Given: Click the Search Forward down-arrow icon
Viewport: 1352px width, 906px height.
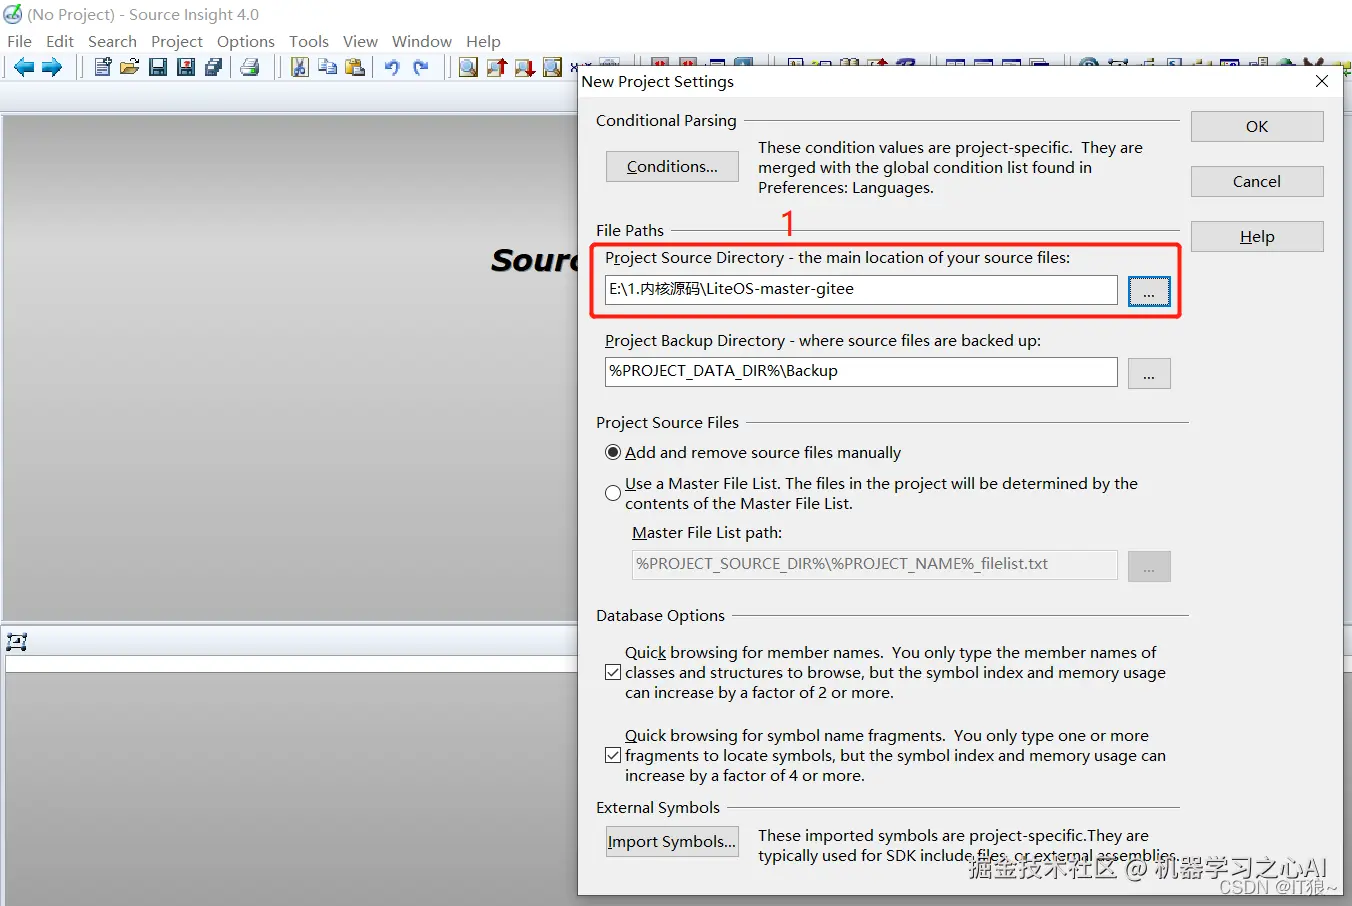Looking at the screenshot, I should tap(525, 67).
